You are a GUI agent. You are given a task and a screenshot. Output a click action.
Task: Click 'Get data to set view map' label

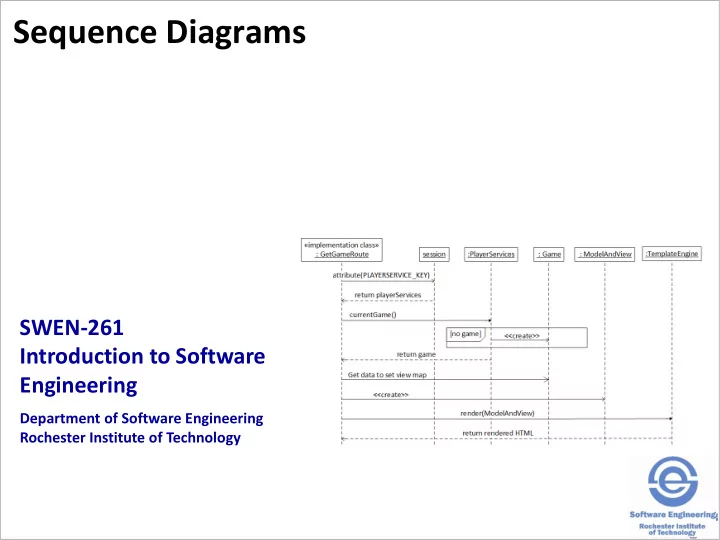[387, 375]
